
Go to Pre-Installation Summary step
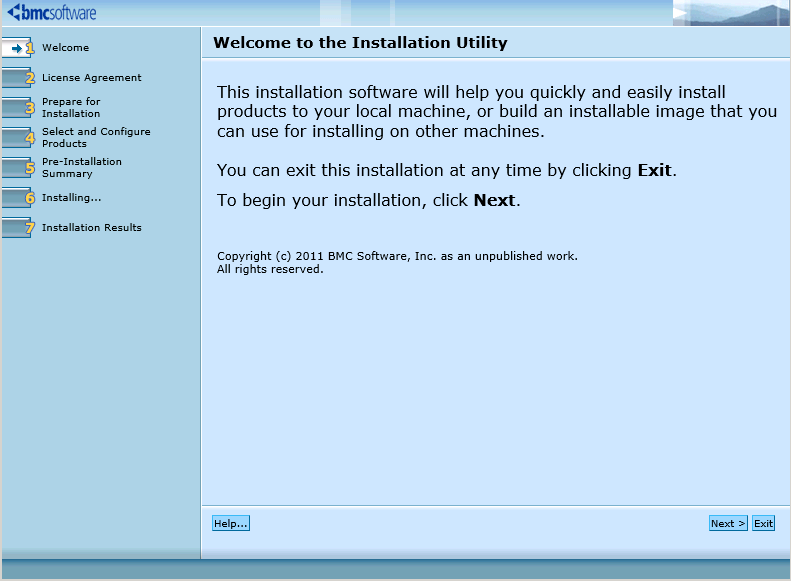tap(82, 167)
